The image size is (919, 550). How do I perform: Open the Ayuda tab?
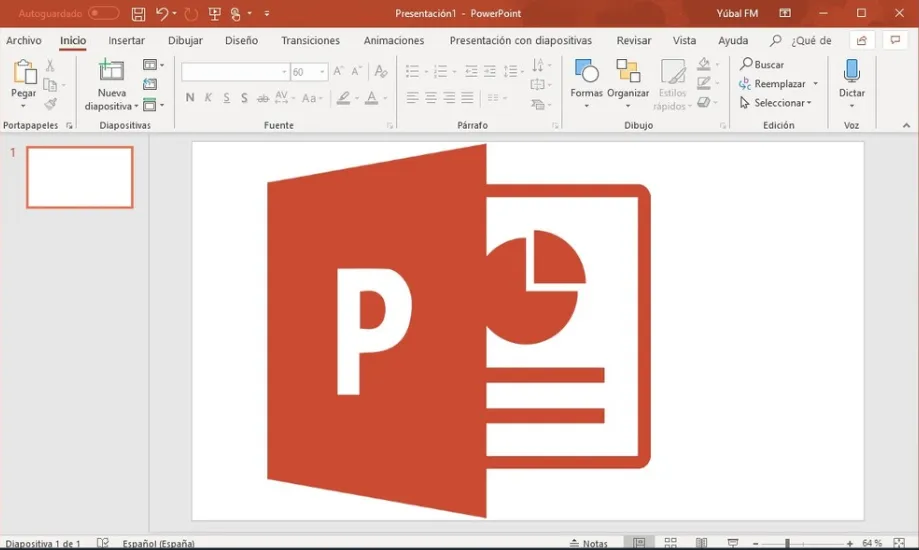pyautogui.click(x=733, y=40)
